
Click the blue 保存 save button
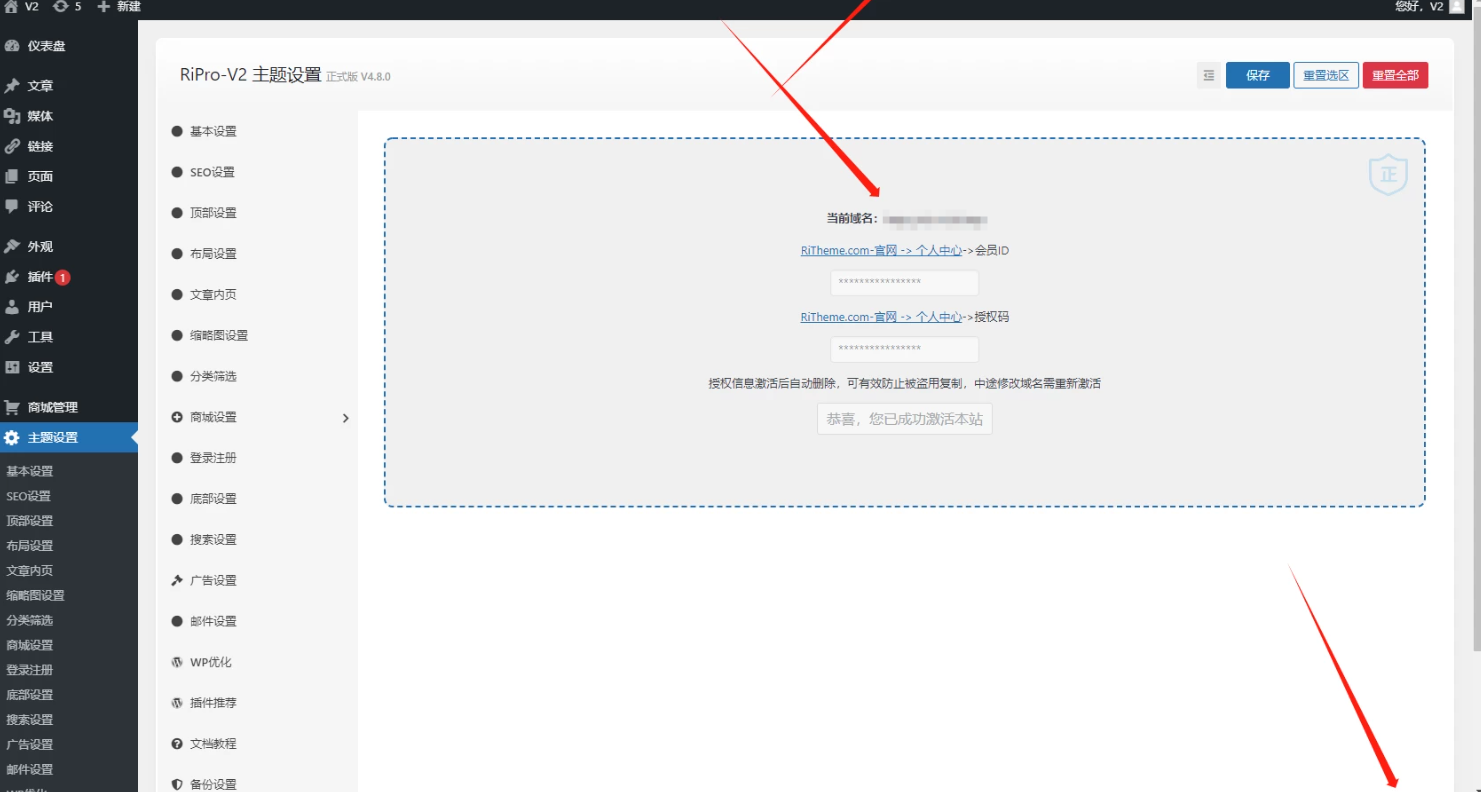(x=1258, y=75)
